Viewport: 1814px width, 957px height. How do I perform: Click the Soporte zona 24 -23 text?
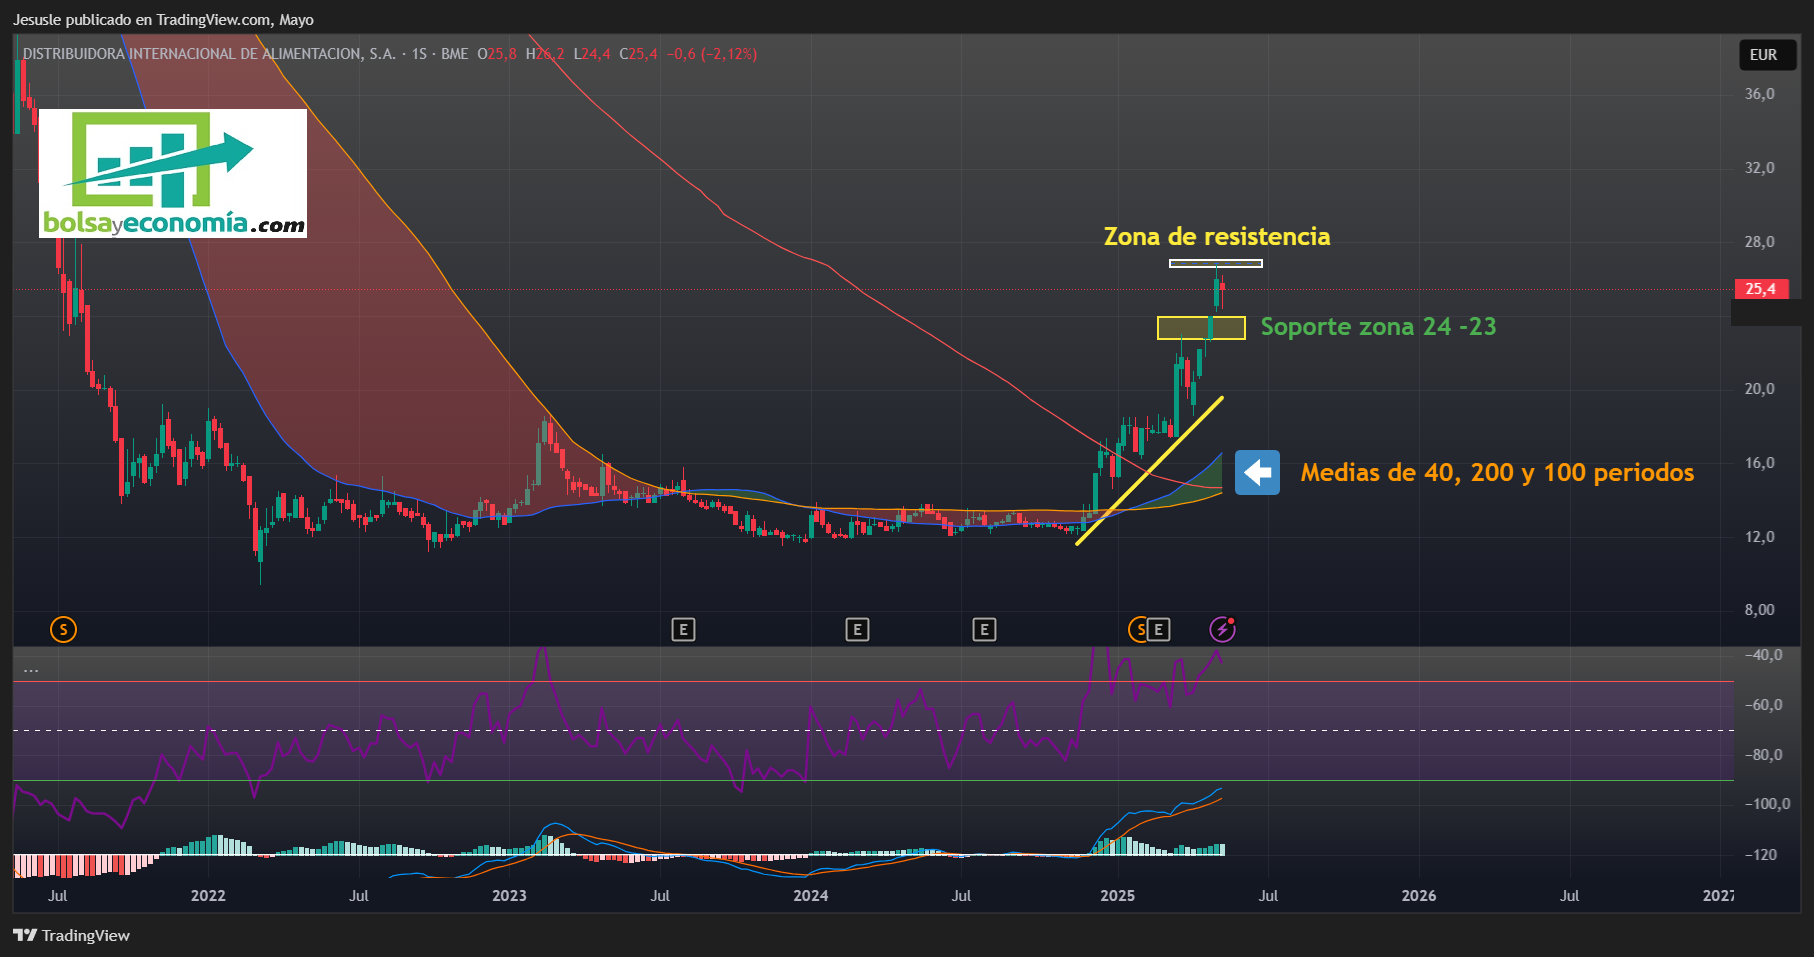(x=1378, y=326)
